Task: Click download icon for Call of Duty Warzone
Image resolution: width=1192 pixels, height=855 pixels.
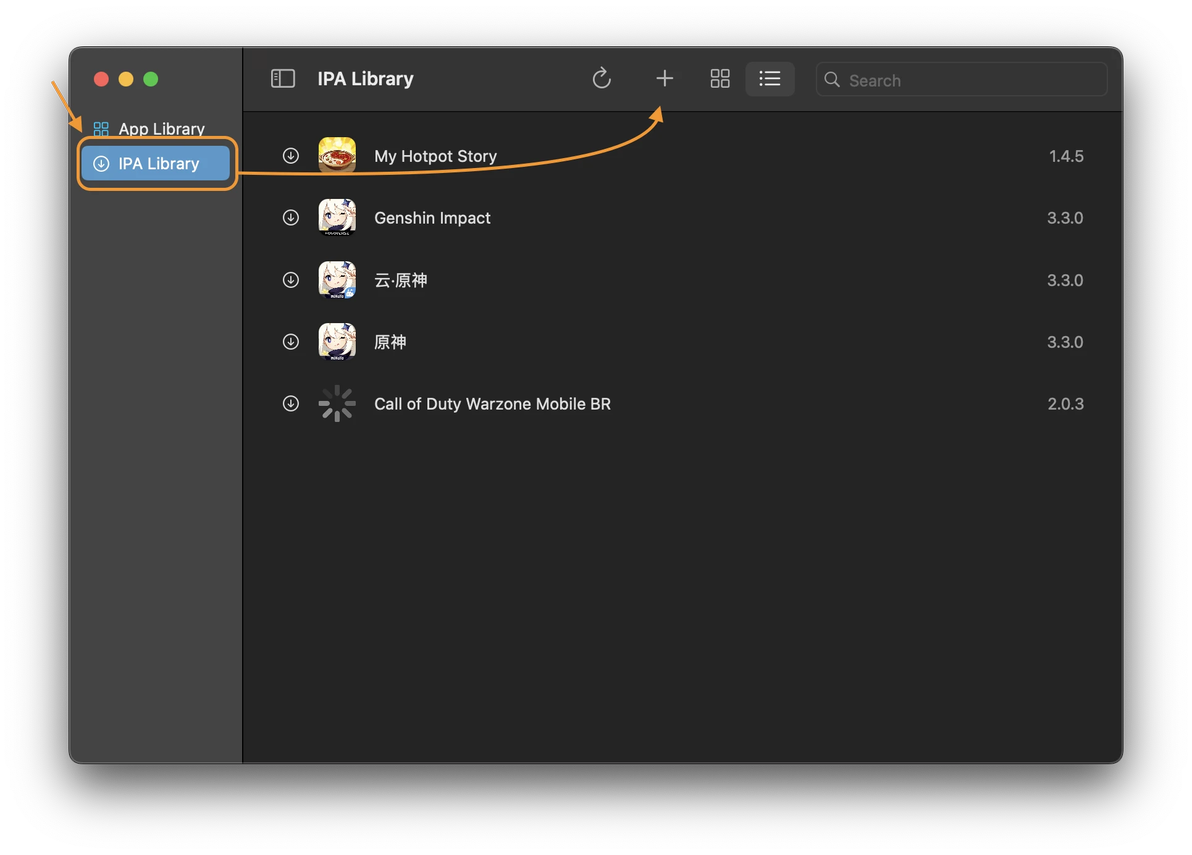Action: (290, 404)
